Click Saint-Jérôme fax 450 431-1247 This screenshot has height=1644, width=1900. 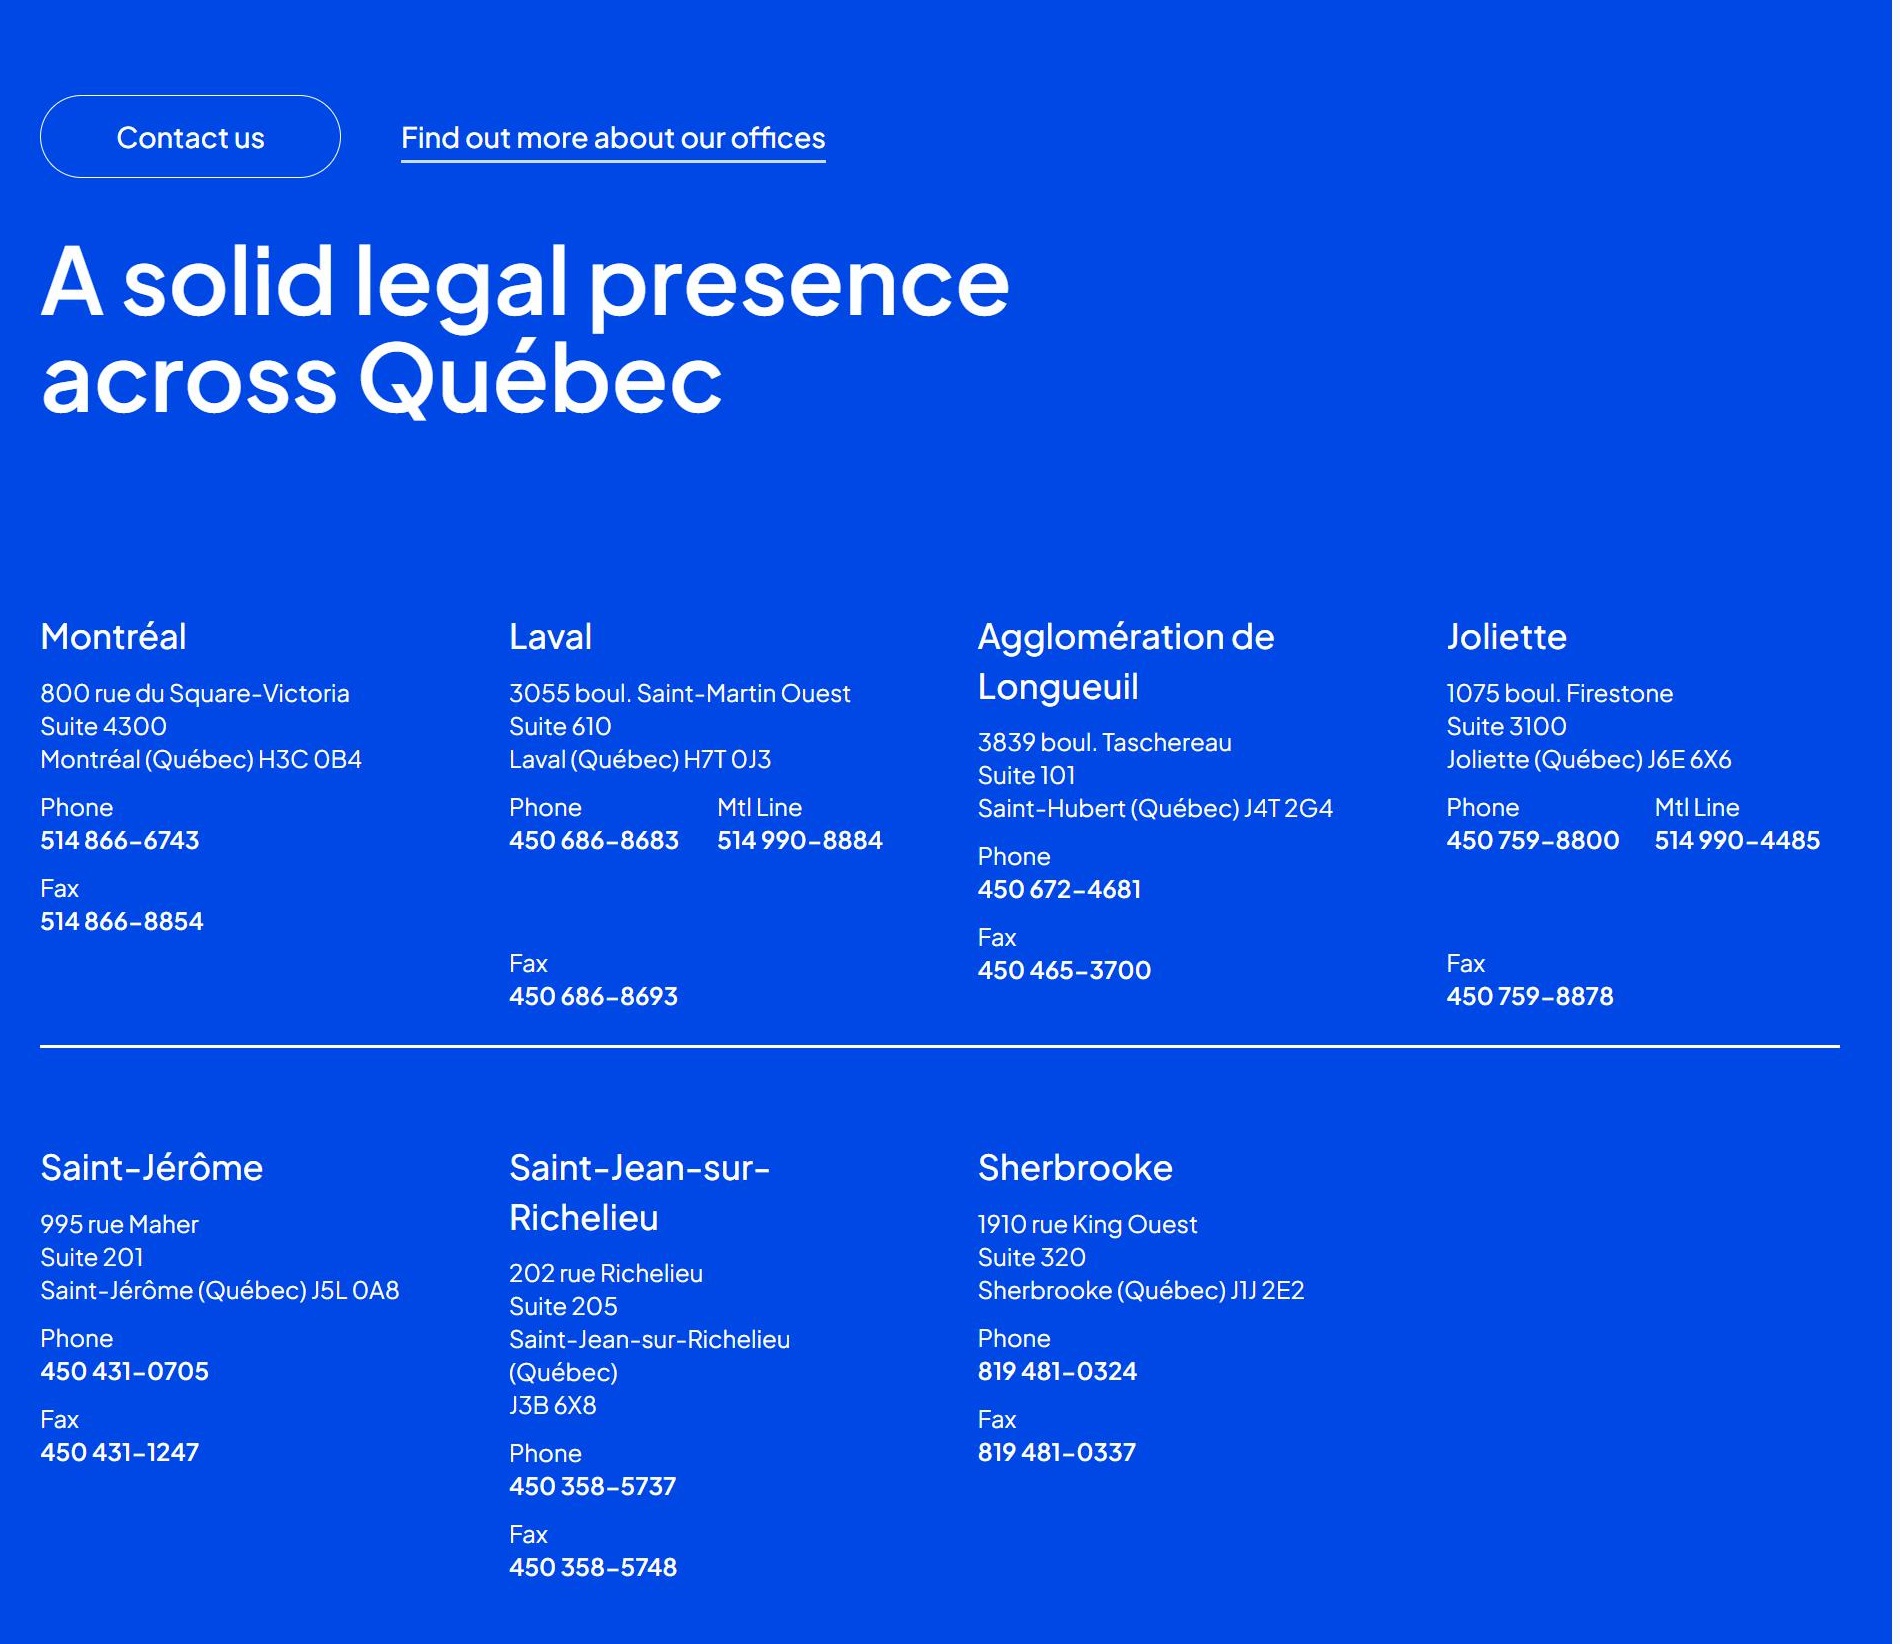119,1452
